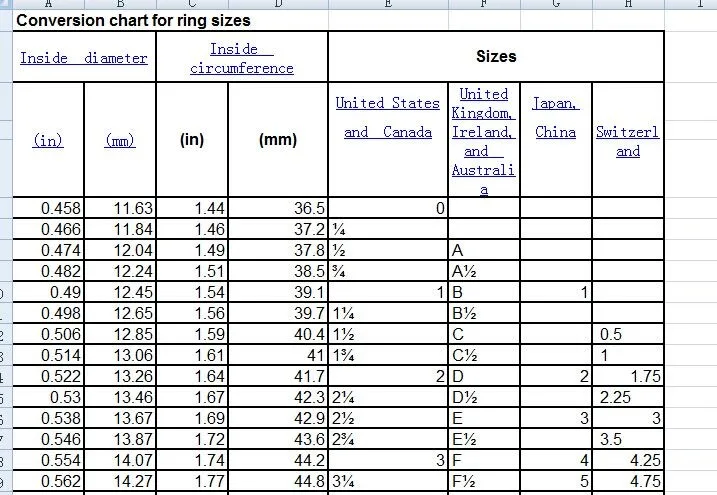Open the Inside diameter hyperlink
Viewport: 717px width, 495px height.
coord(84,58)
